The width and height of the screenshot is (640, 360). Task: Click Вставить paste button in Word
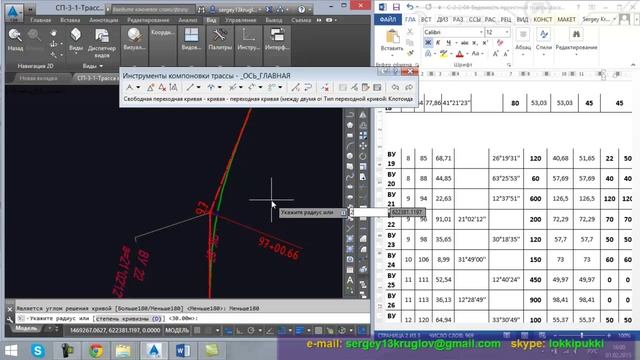point(392,41)
